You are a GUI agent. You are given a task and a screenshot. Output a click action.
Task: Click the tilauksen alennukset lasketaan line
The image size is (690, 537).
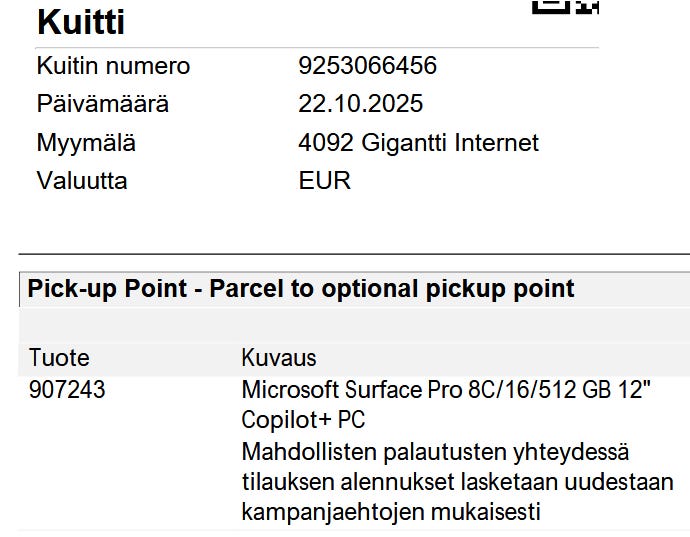click(457, 482)
